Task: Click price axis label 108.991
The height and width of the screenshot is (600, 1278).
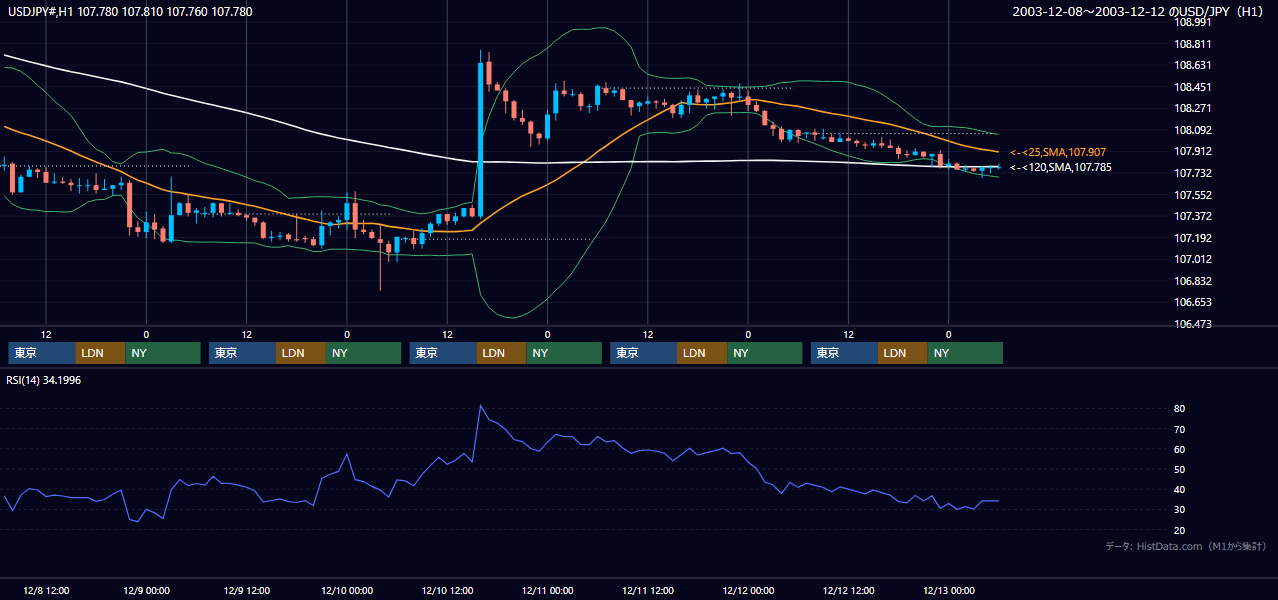Action: [1193, 22]
